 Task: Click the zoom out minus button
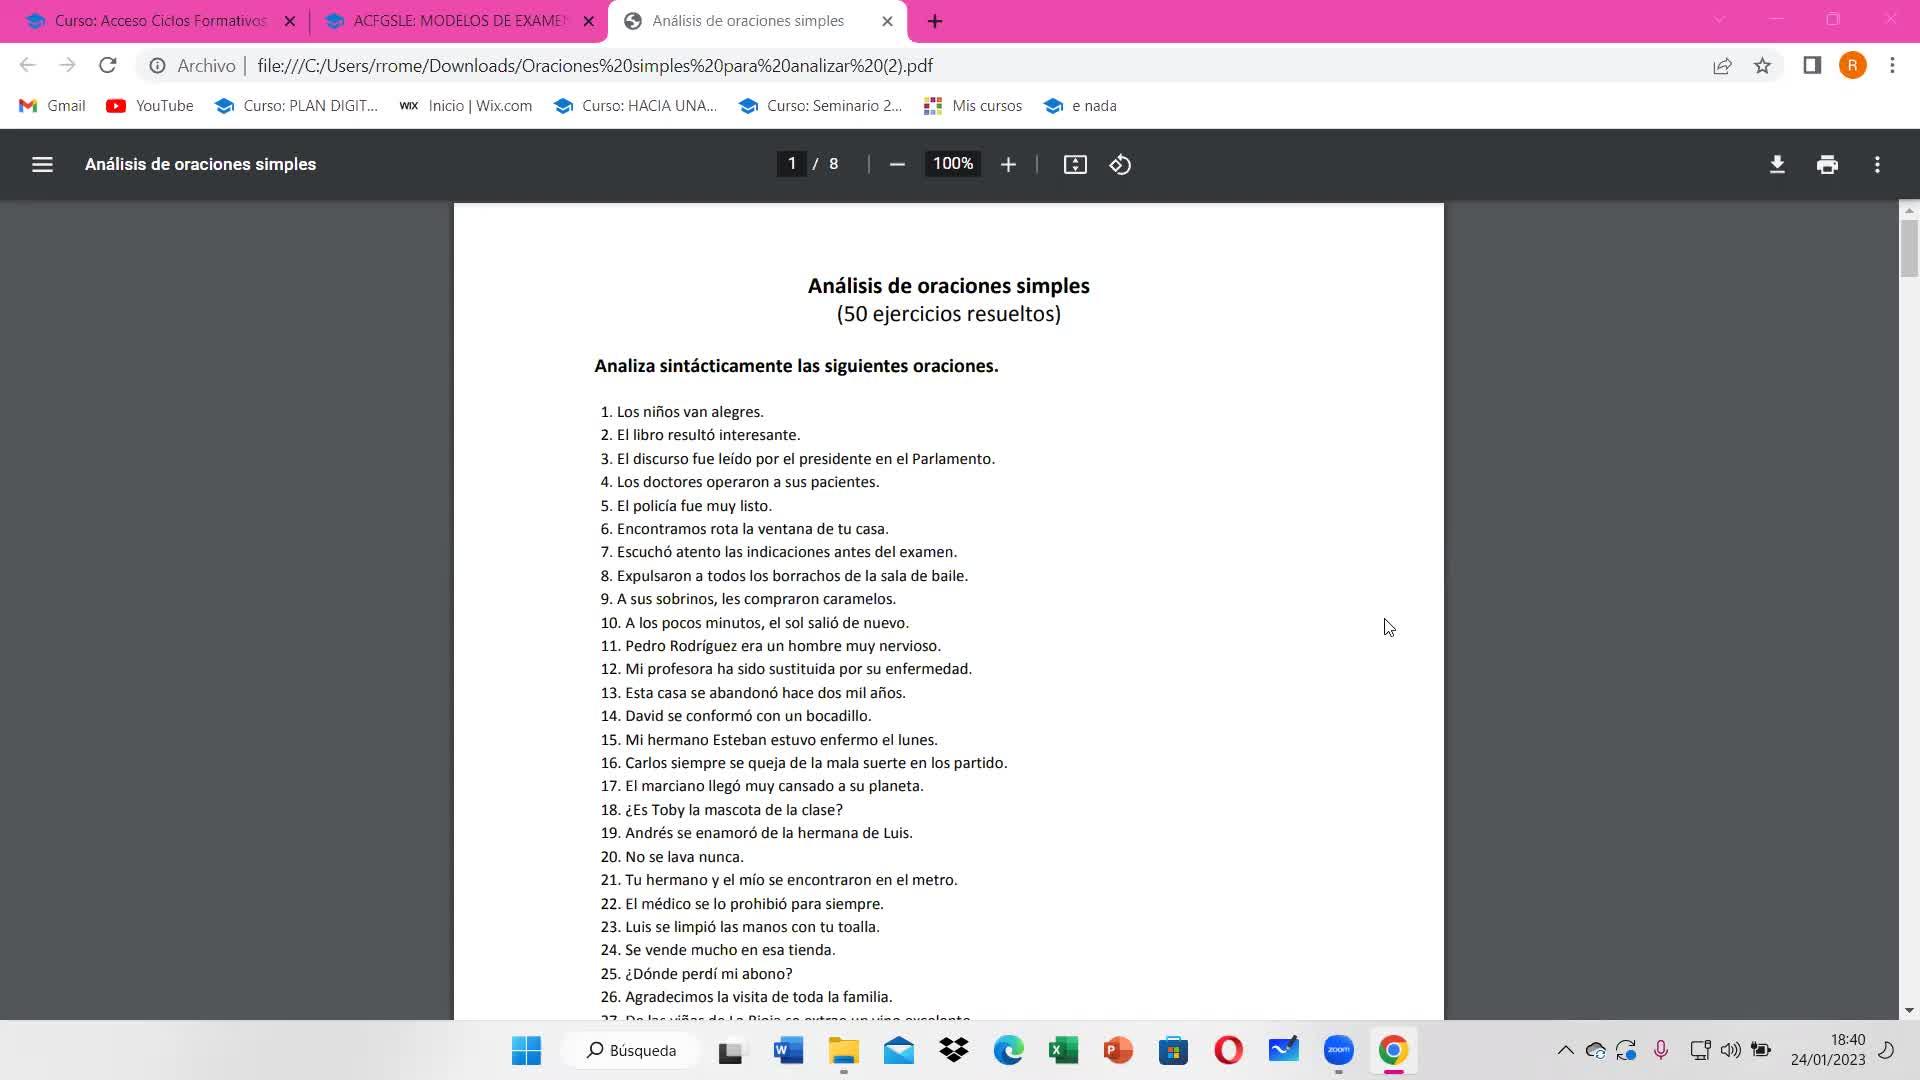point(897,165)
